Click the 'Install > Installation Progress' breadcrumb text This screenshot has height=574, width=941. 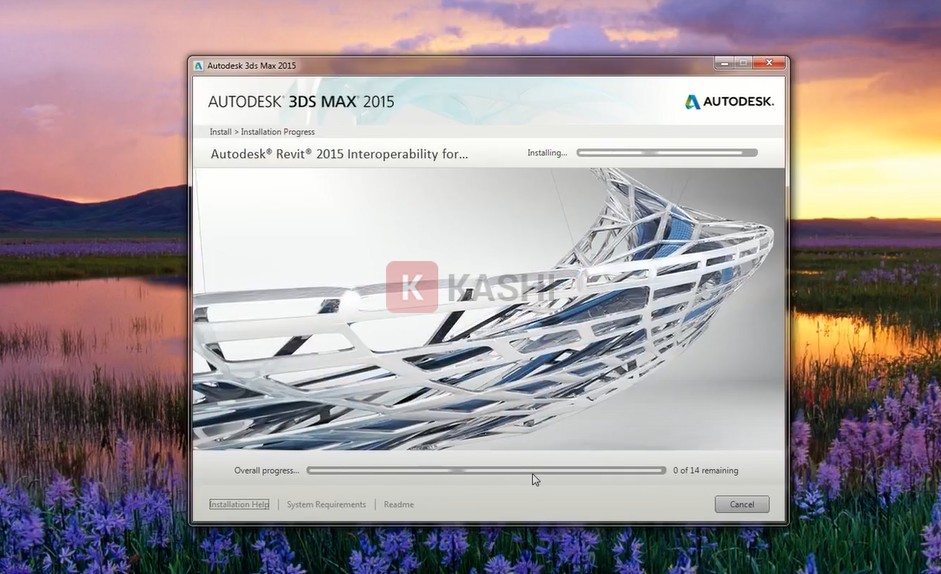(262, 131)
